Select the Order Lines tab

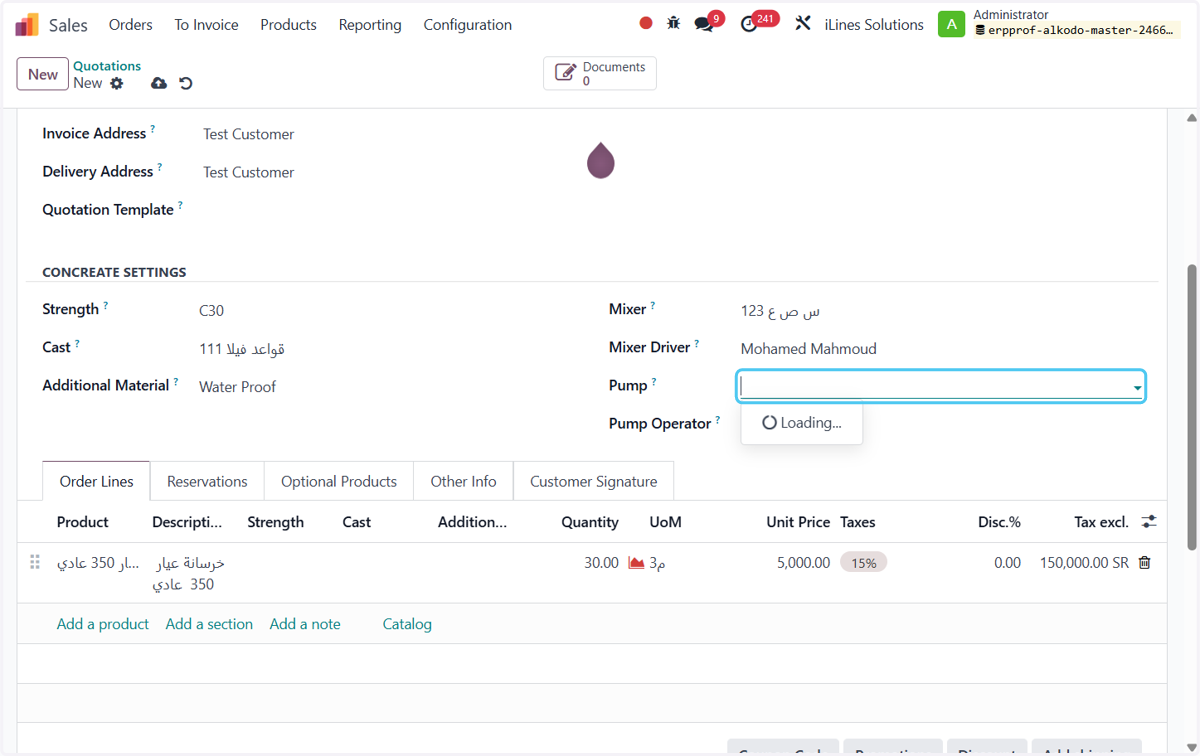click(x=96, y=481)
